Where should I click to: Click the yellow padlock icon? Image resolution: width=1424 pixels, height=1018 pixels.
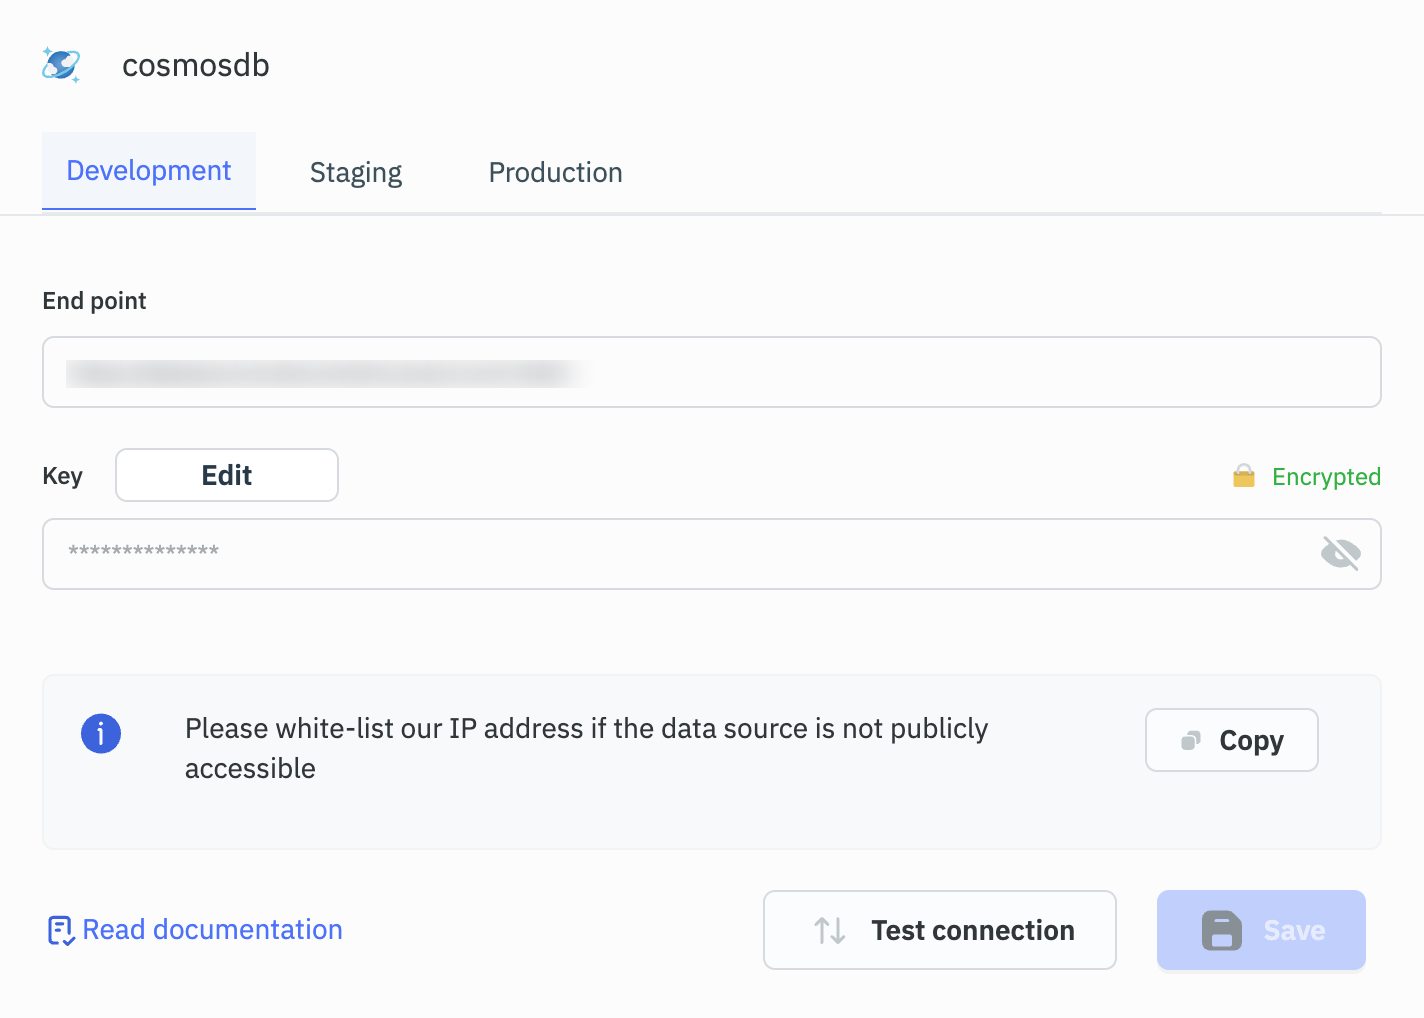click(1243, 476)
